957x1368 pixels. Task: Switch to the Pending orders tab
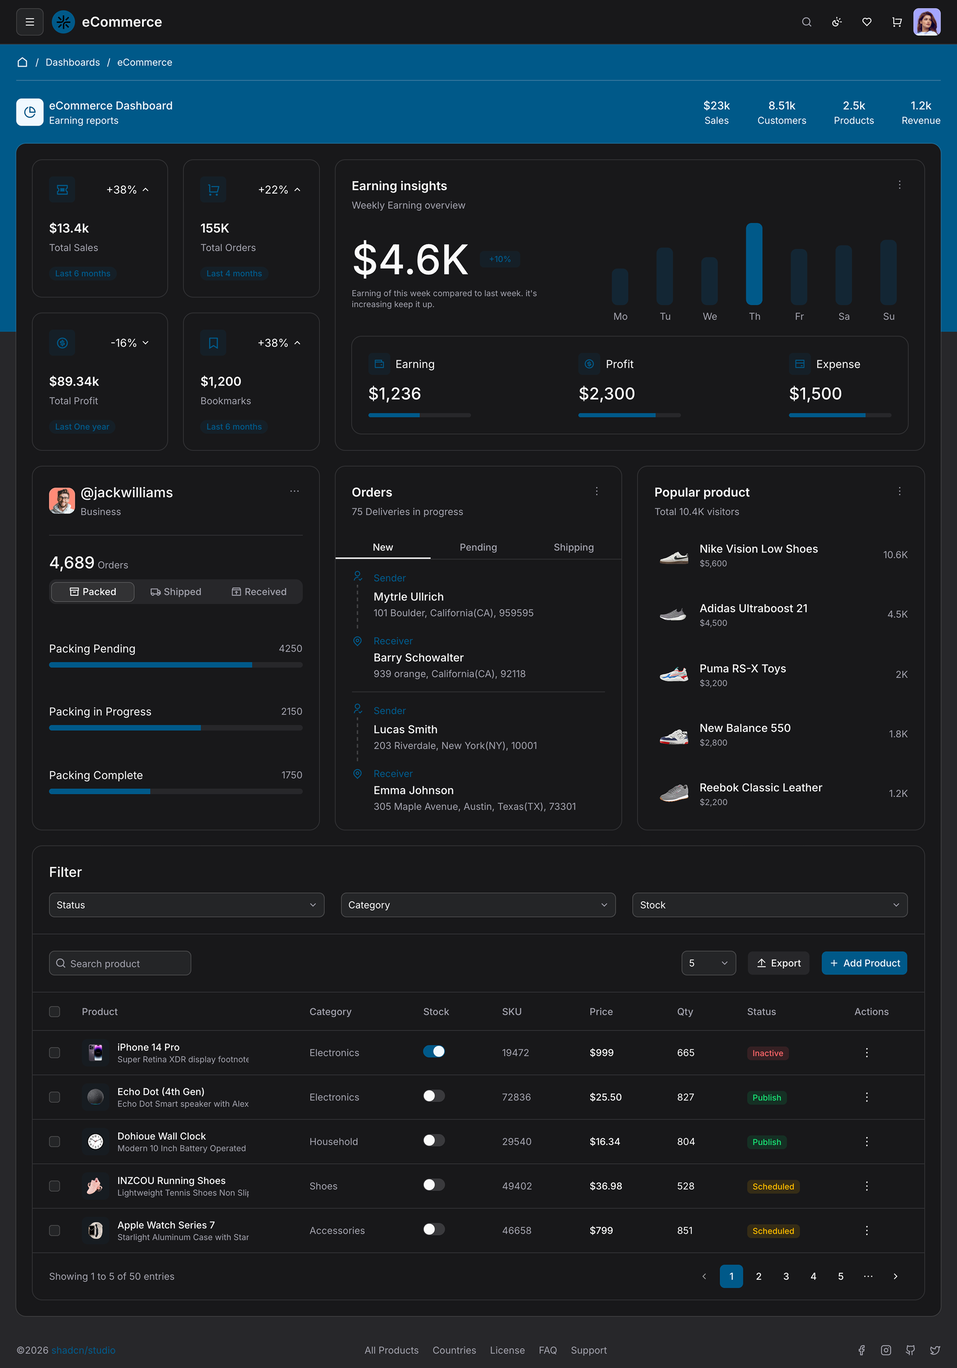(x=478, y=547)
